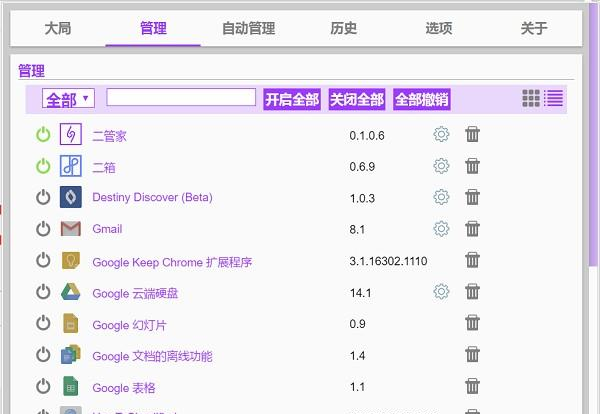Open options gear for Destiny Discover (Beta)
The height and width of the screenshot is (414, 600).
click(x=441, y=197)
